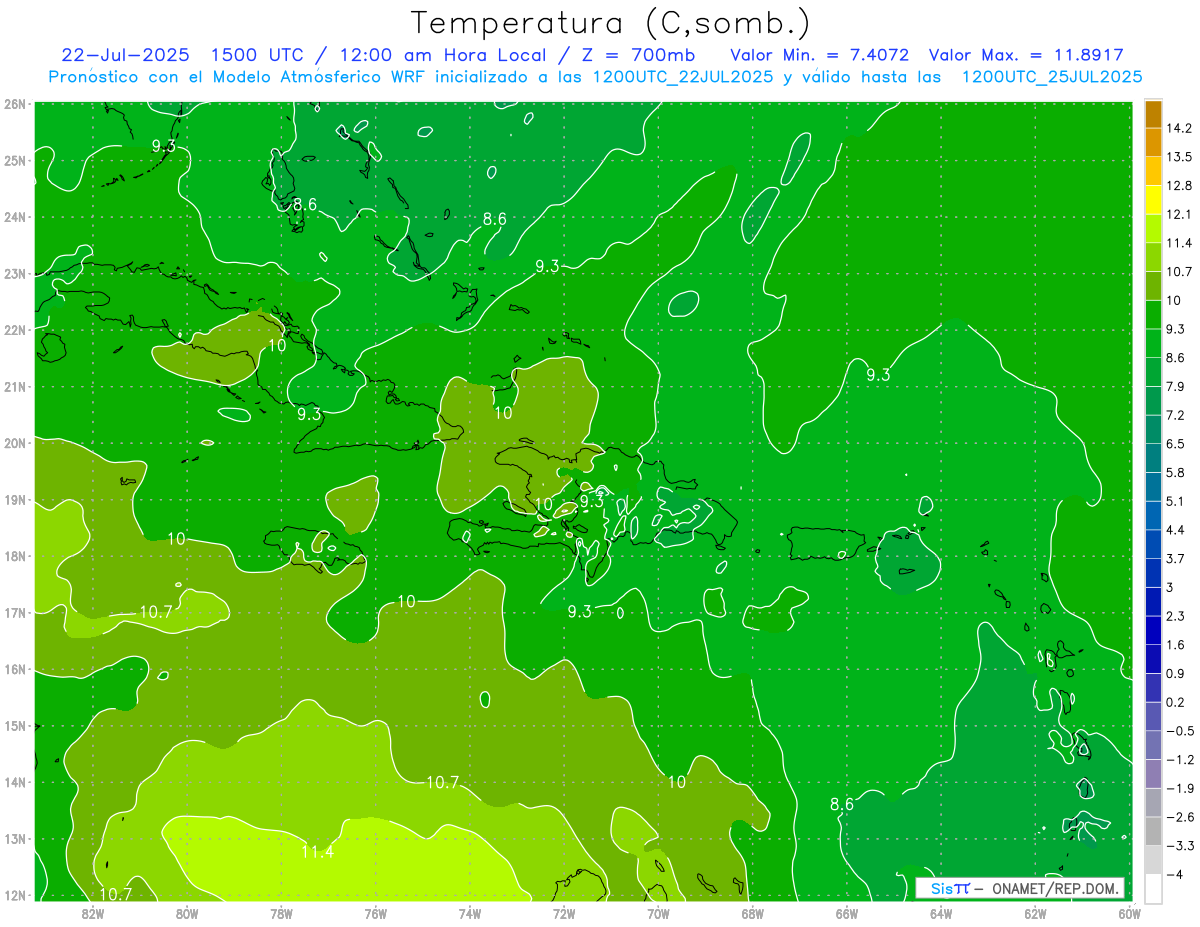The image size is (1200, 927).
Task: Click the gray swatch between -2.6 and -3.3
Action: point(1153,831)
